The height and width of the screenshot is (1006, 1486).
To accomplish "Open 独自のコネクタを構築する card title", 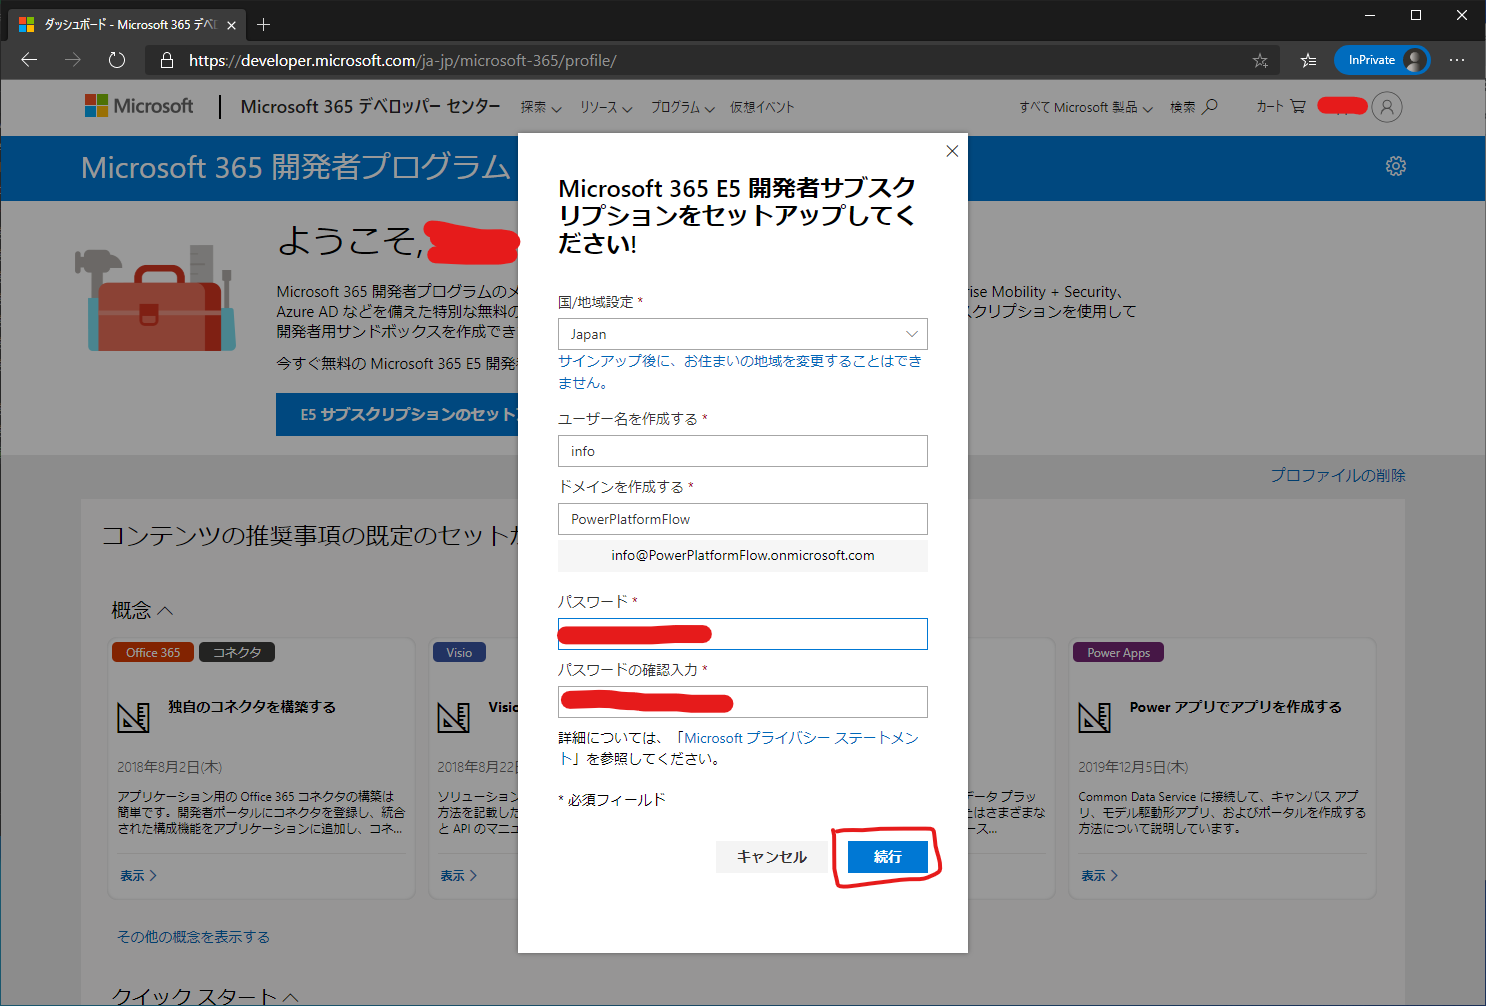I will coord(252,707).
